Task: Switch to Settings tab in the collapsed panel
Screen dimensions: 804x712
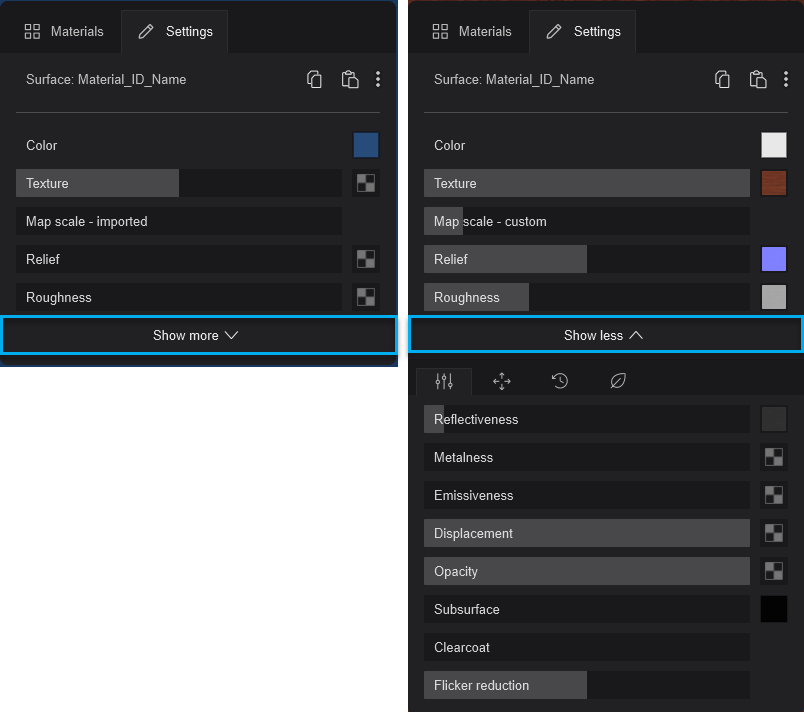Action: 175,31
